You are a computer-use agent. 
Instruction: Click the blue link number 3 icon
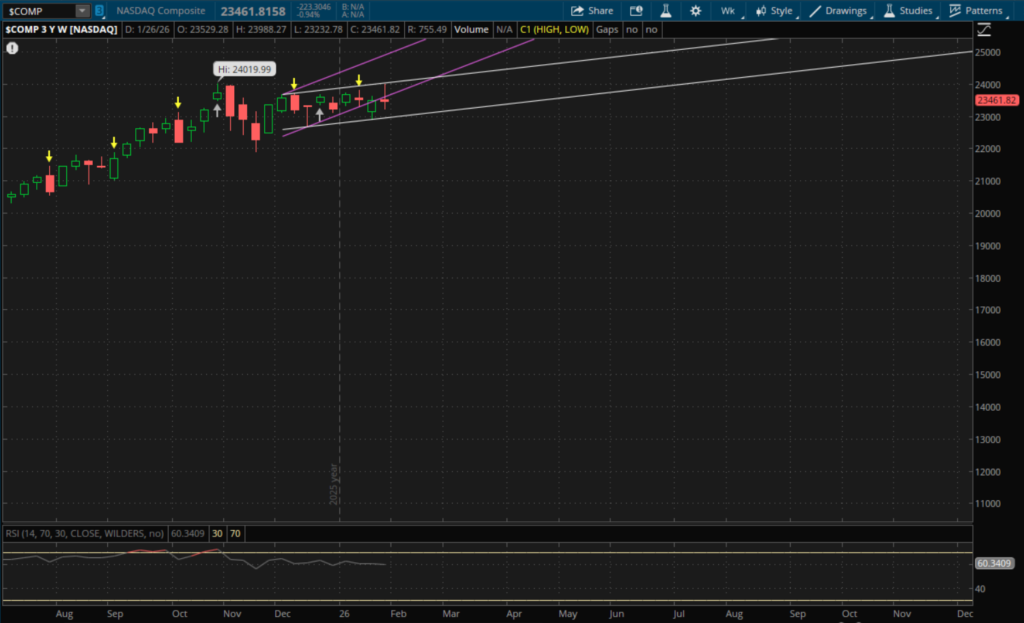(99, 11)
